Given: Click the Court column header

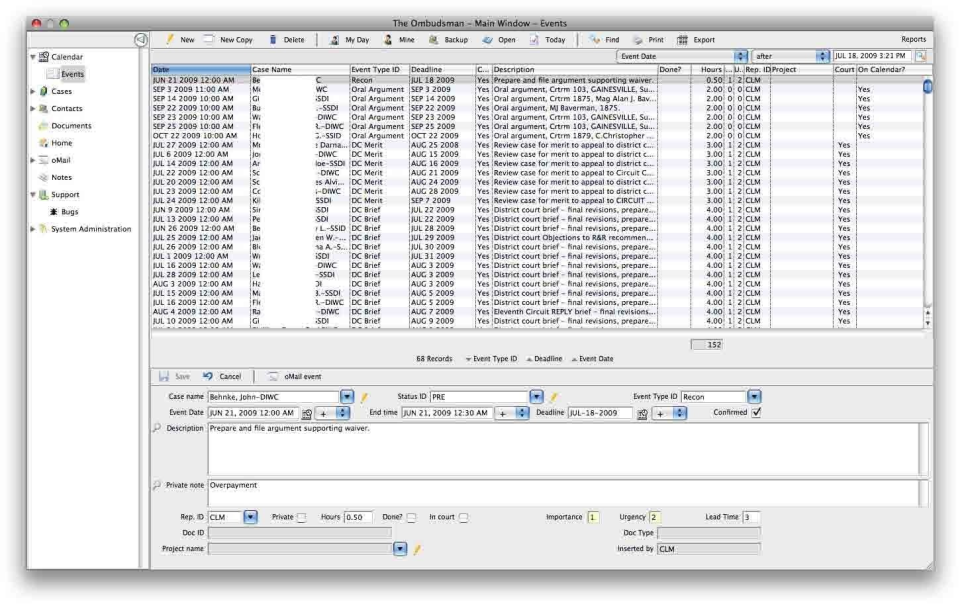Looking at the screenshot, I should (x=844, y=69).
